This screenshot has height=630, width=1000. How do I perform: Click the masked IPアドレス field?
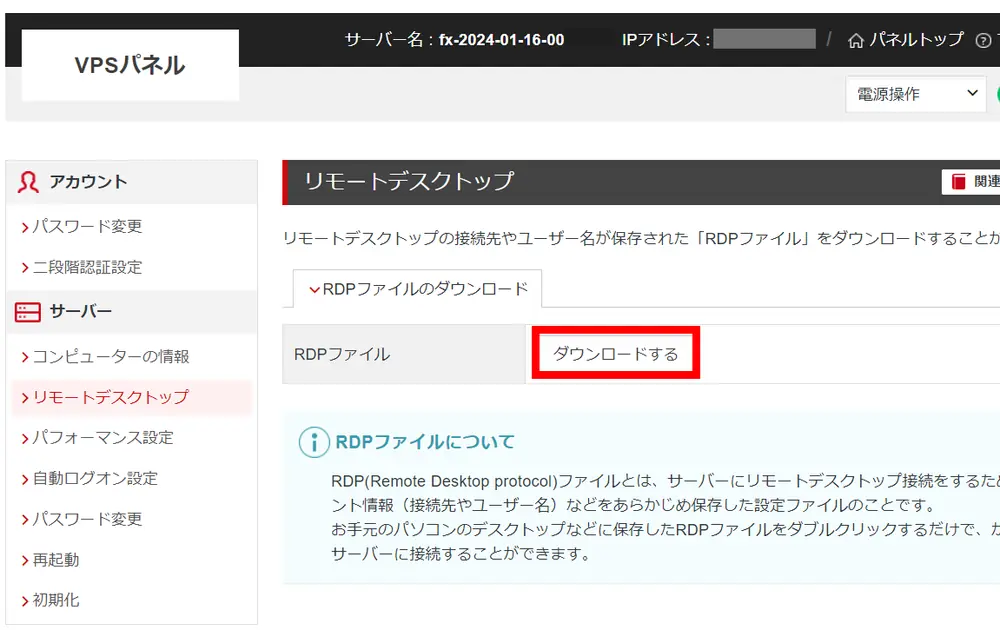(x=764, y=38)
